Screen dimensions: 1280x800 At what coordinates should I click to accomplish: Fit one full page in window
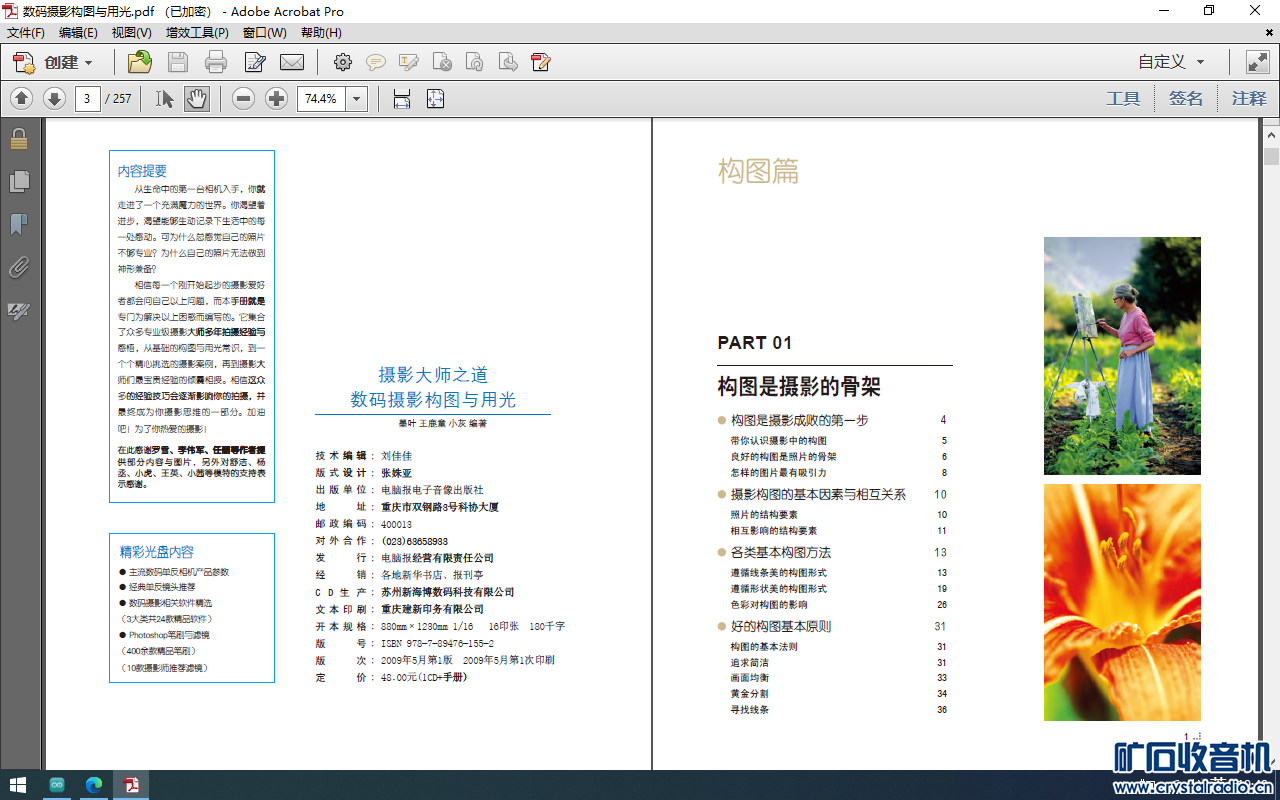[435, 98]
